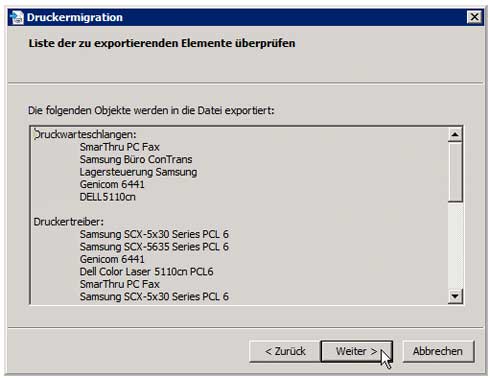Select Dell Color Laser 5110cn PCL6 driver

146,272
